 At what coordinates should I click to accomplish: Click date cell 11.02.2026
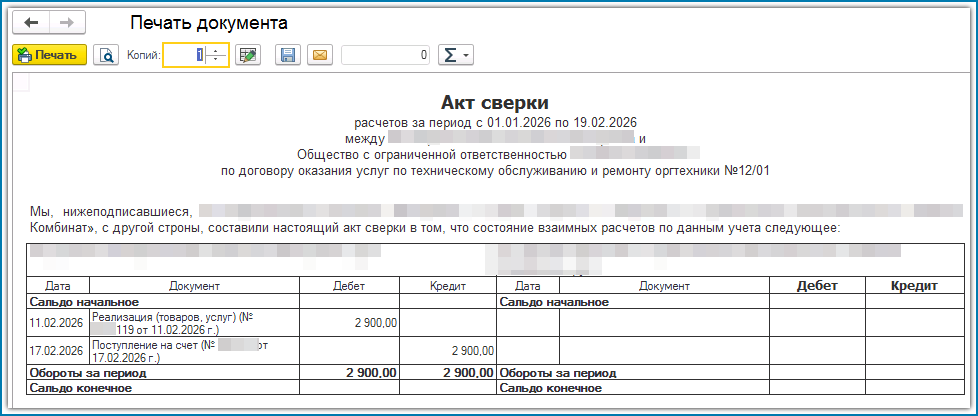[x=57, y=323]
